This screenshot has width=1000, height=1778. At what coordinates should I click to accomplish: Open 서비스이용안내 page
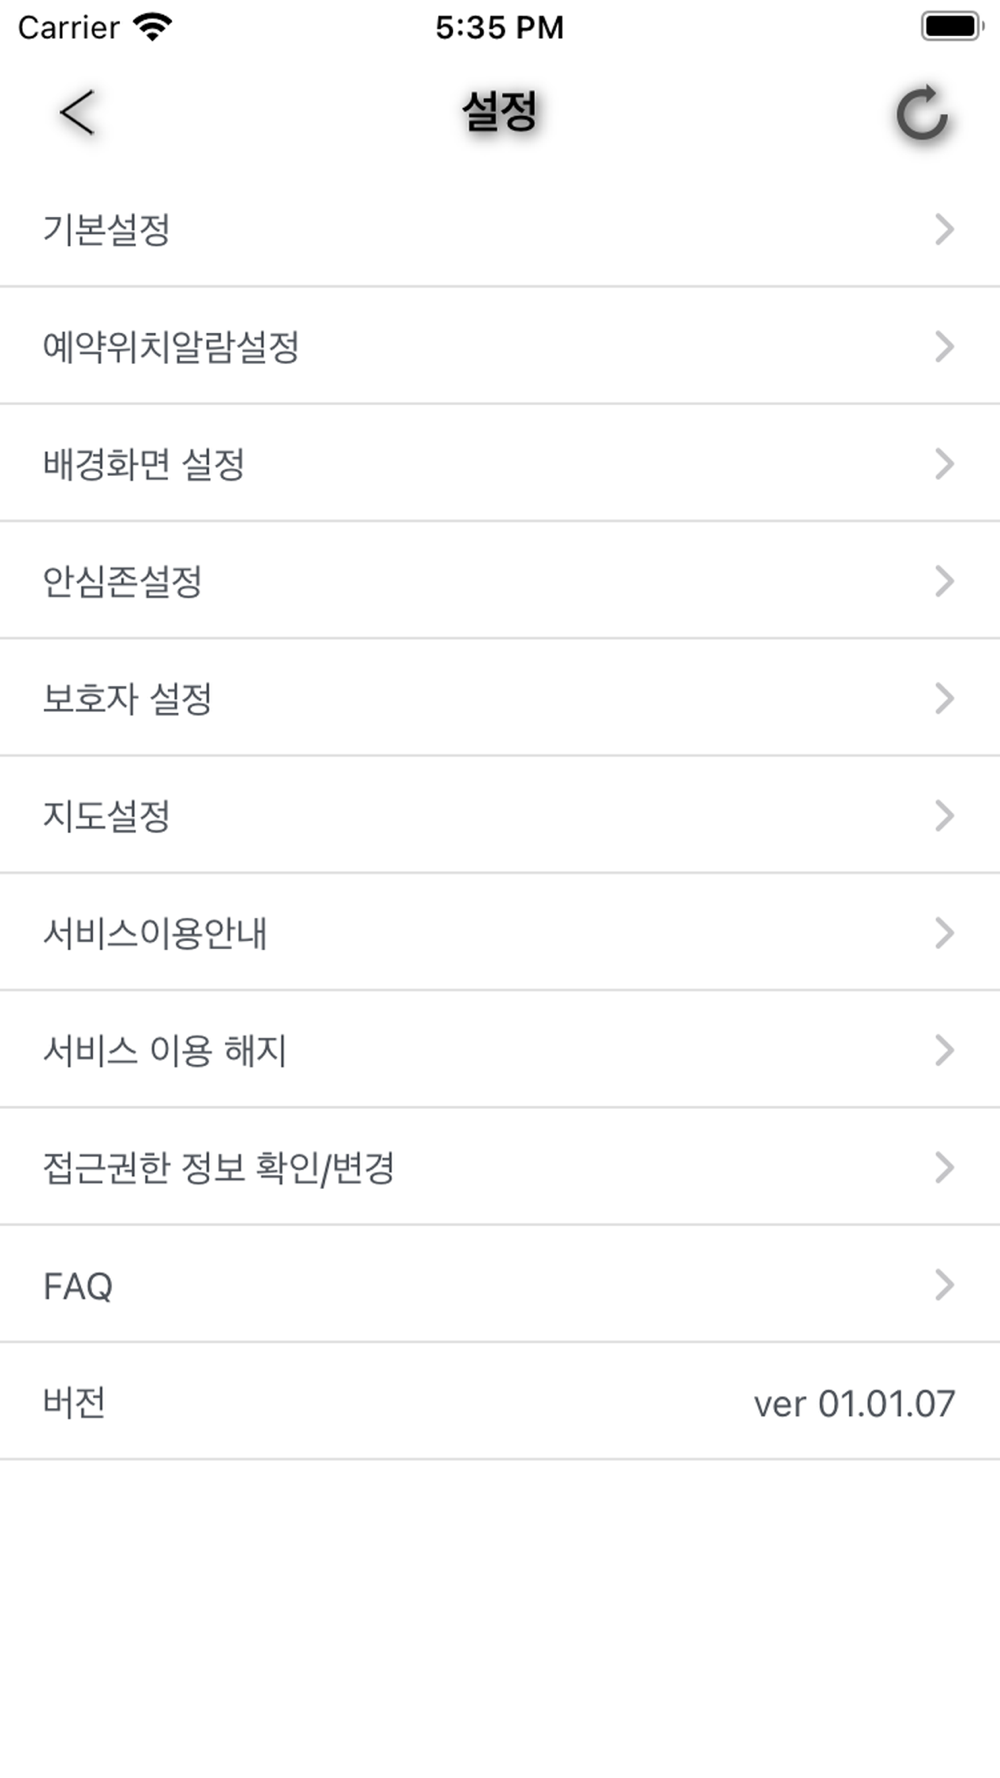(500, 933)
